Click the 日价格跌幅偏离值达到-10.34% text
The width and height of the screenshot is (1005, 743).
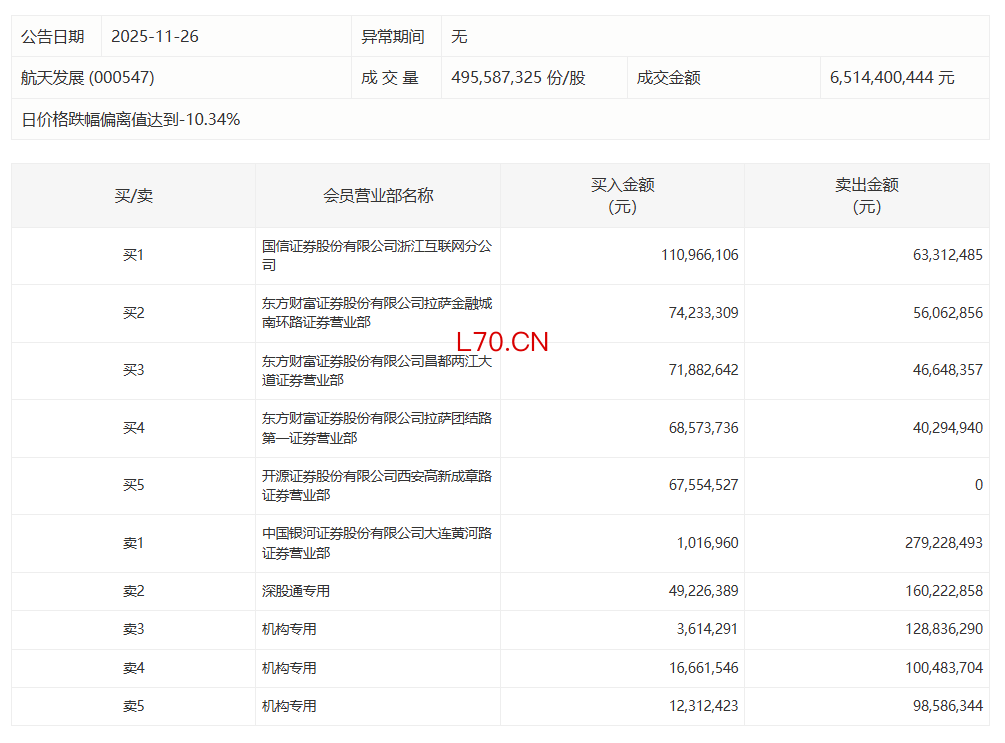tap(131, 120)
